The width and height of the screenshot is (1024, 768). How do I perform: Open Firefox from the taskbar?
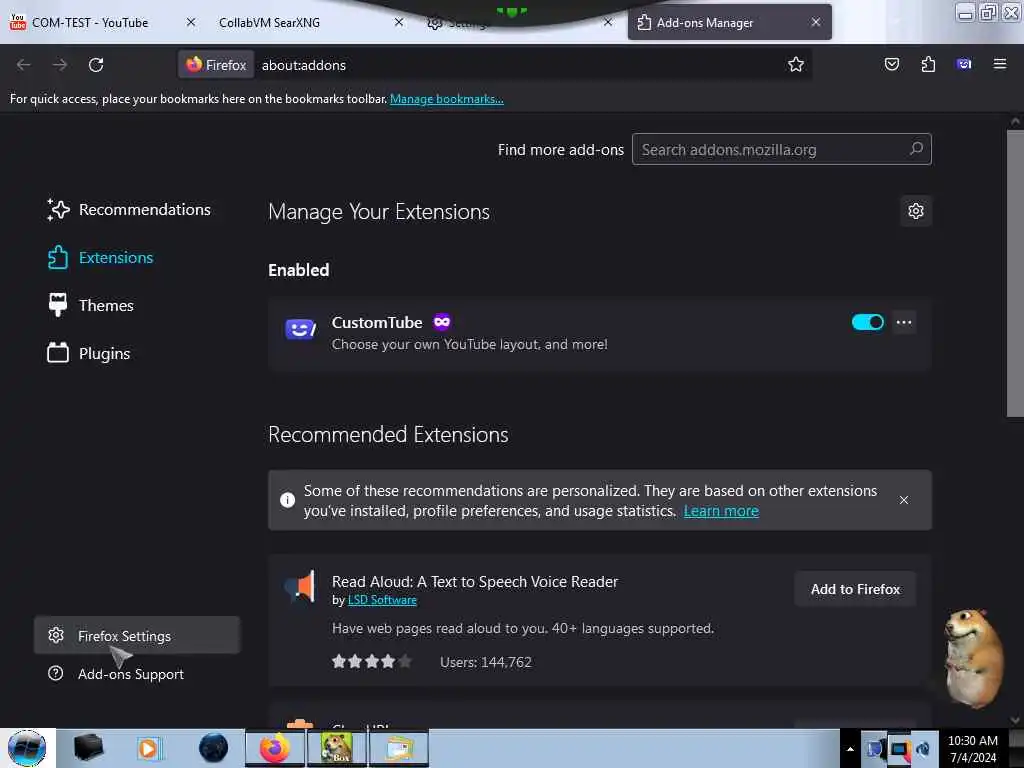point(275,748)
